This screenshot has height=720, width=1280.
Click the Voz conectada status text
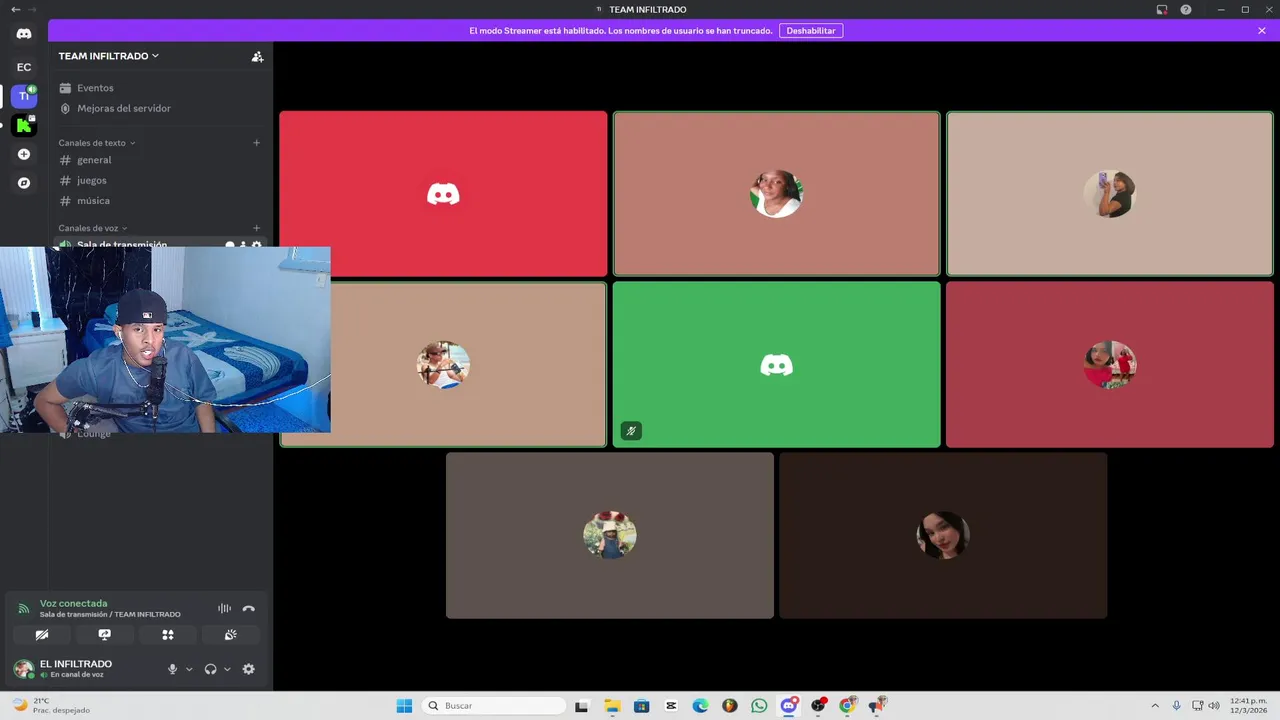73,603
